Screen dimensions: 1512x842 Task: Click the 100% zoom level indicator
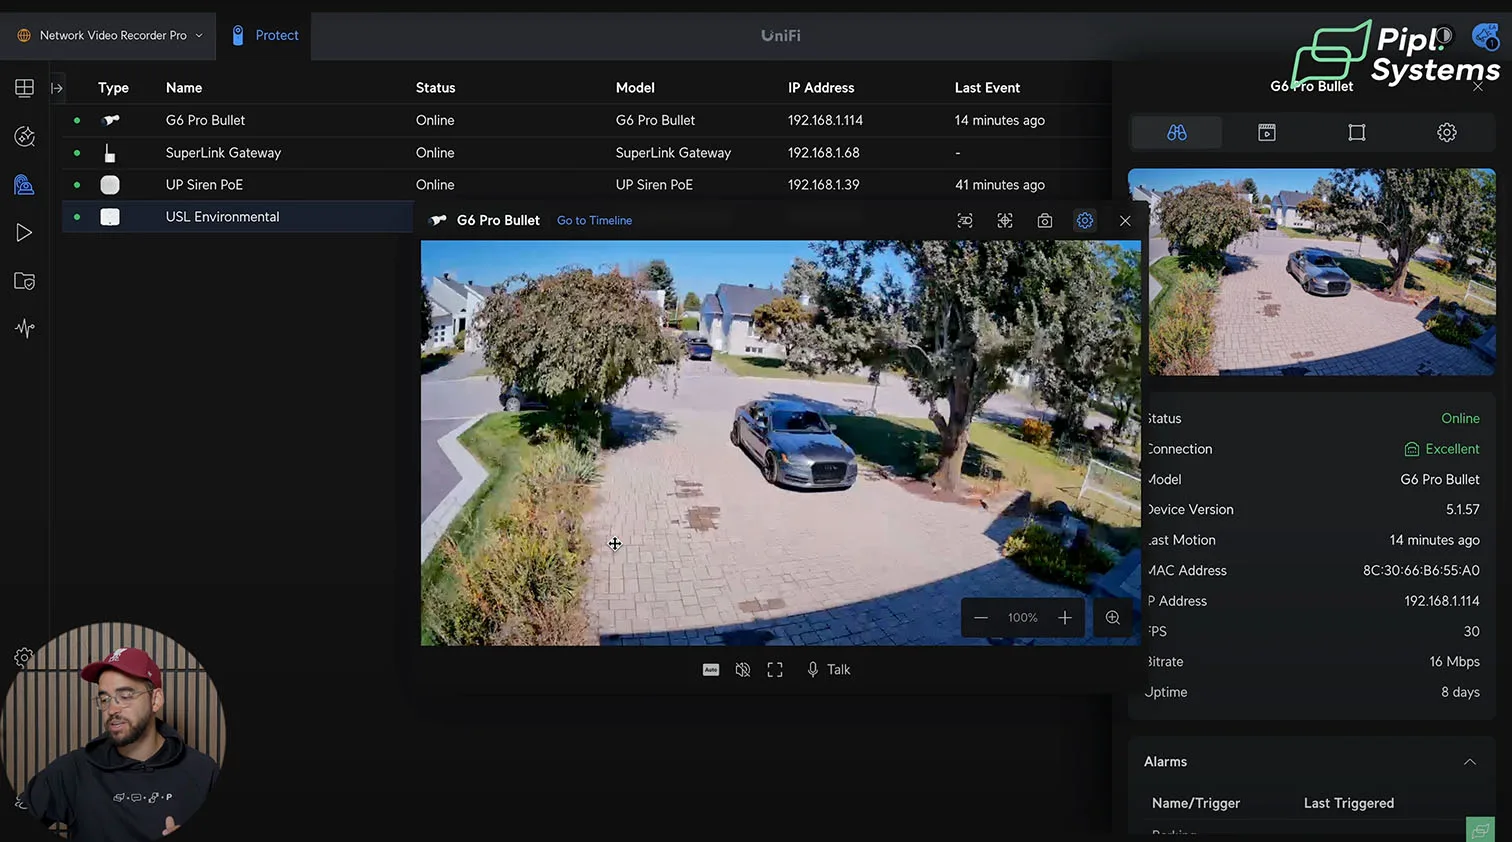click(x=1022, y=618)
